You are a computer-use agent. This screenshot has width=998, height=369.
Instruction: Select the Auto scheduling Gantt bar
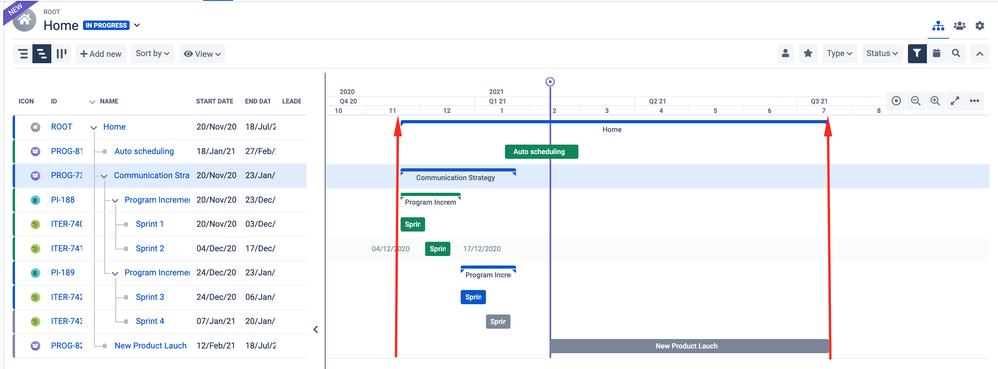pyautogui.click(x=542, y=151)
